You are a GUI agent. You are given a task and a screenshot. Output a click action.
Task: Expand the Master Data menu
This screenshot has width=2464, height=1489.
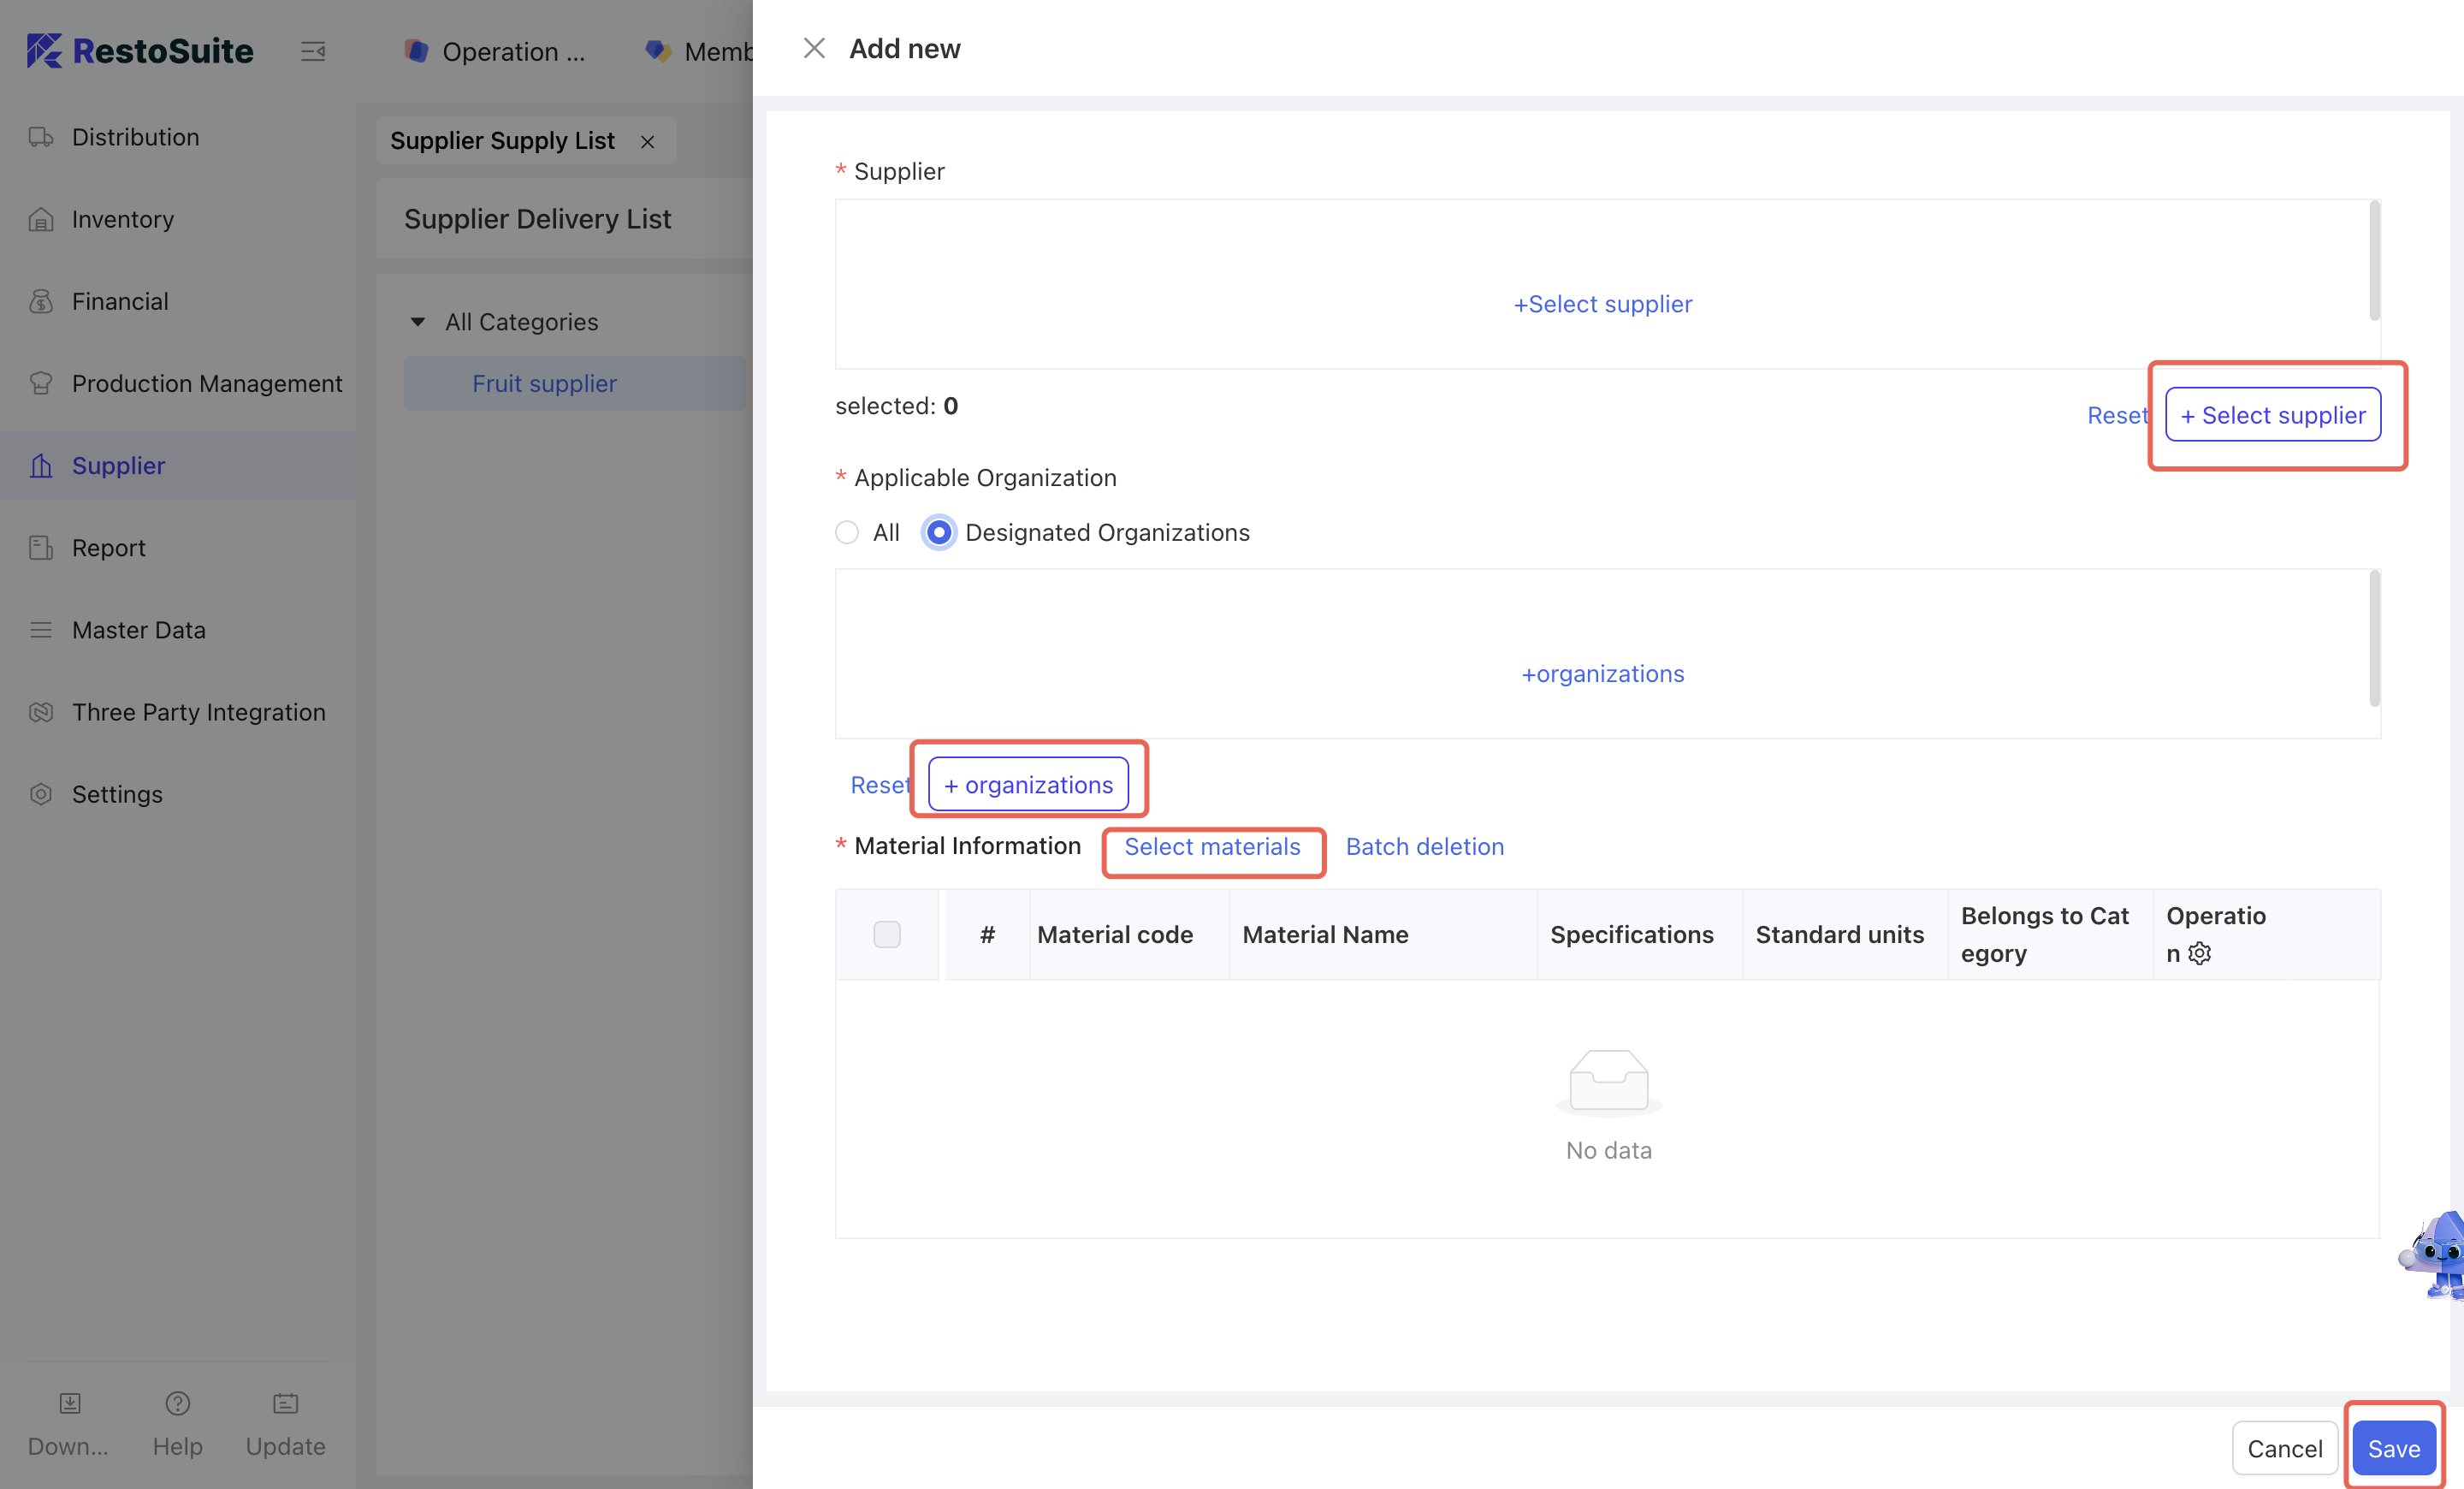[x=138, y=630]
